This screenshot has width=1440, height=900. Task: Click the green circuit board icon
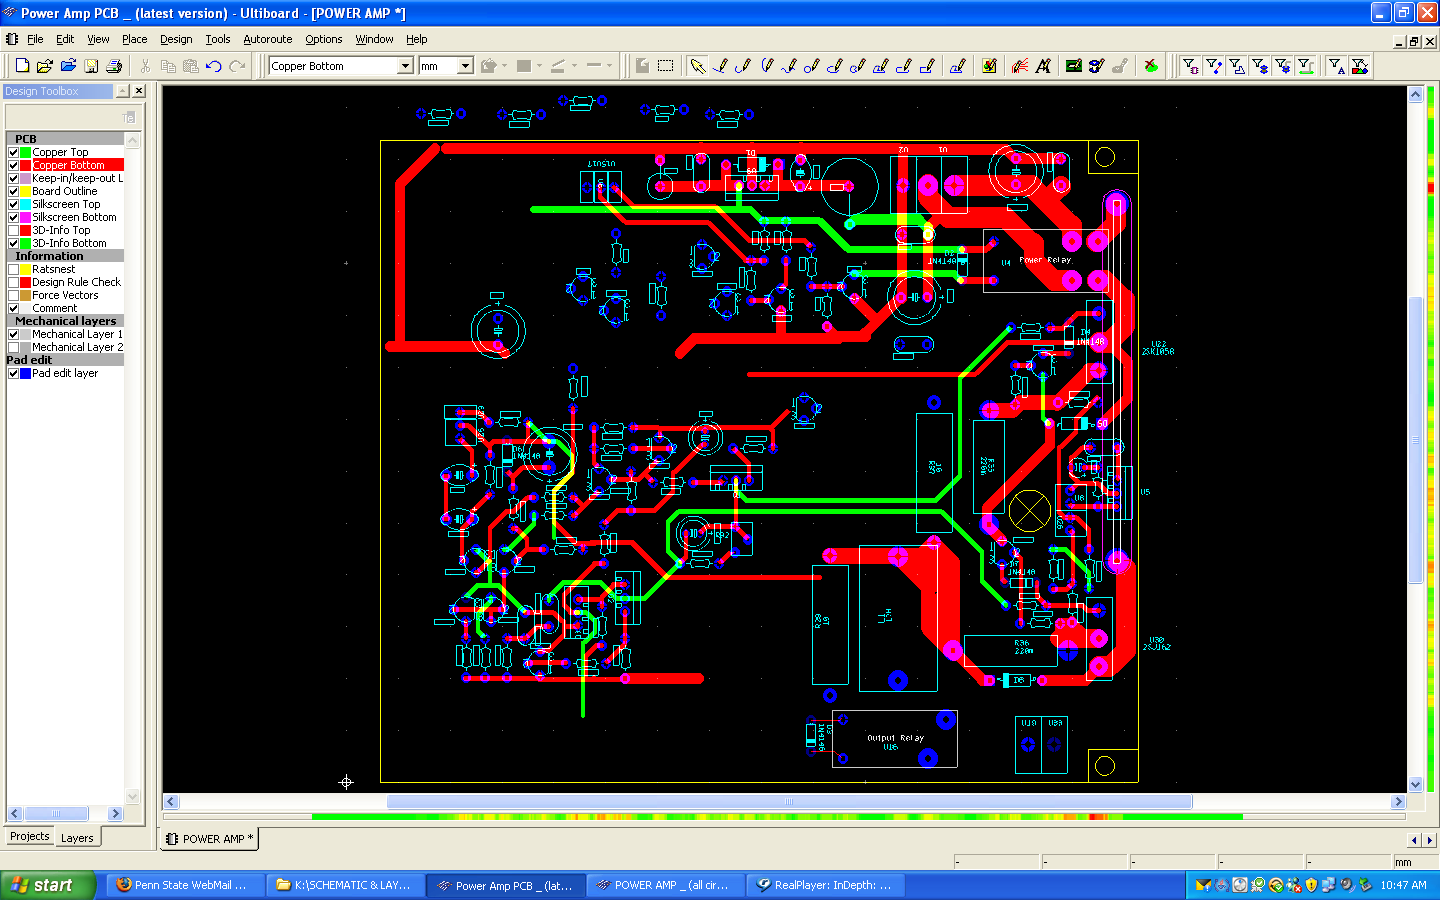1073,66
